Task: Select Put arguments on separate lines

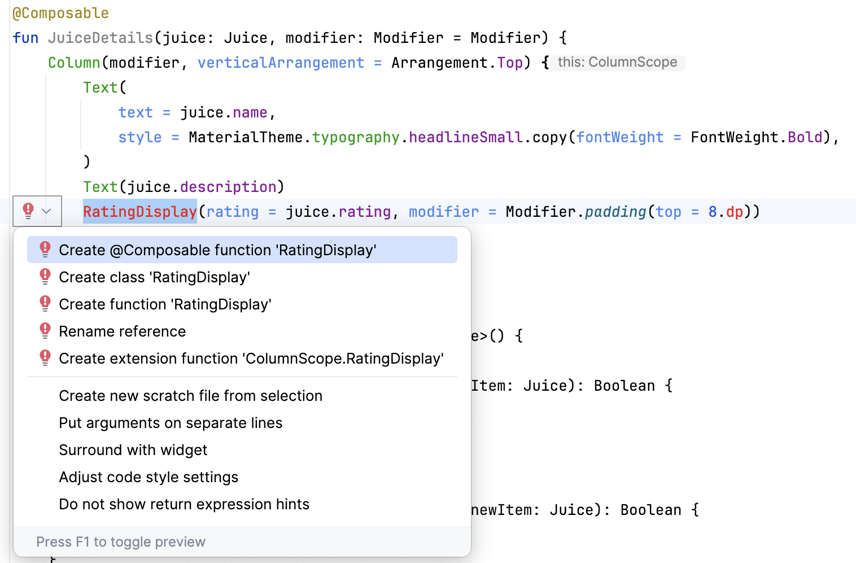Action: pos(170,423)
